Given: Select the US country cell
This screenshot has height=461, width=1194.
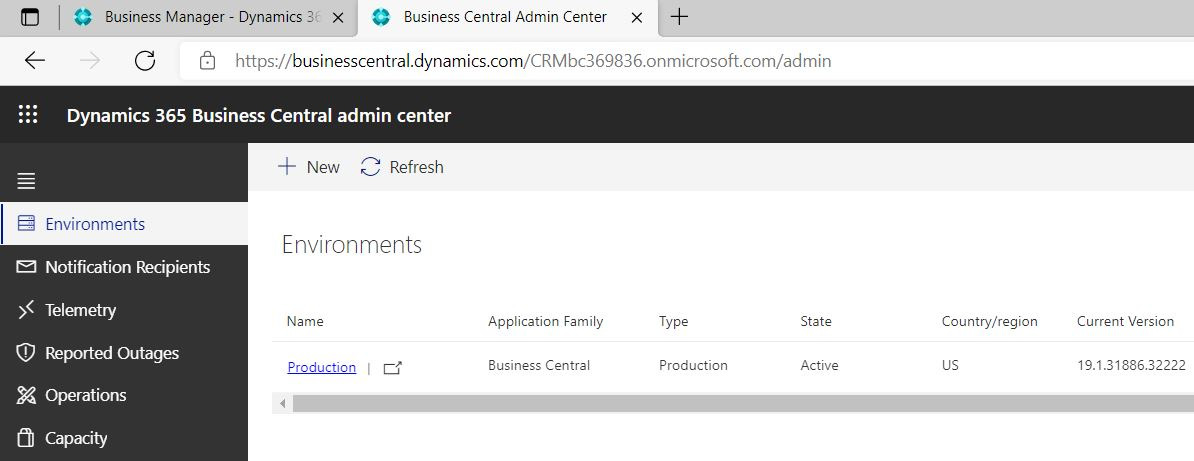Looking at the screenshot, I should click(x=950, y=365).
